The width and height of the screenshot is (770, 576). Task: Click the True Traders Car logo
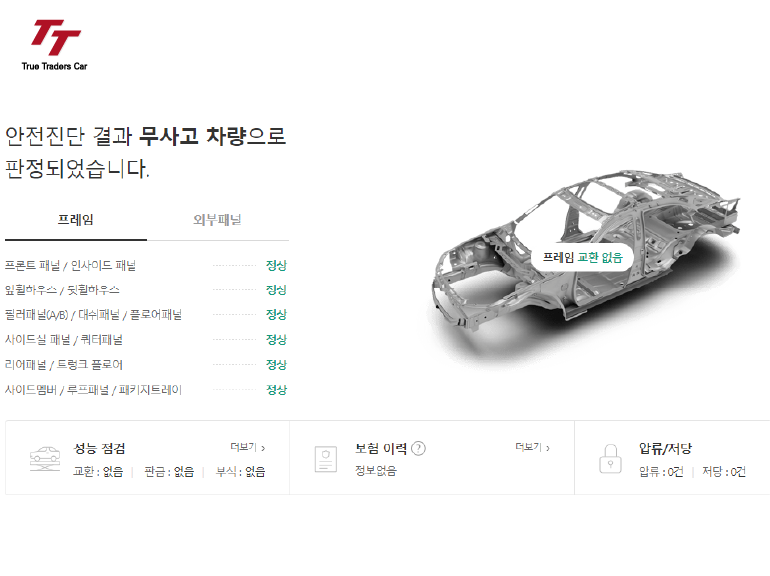pos(55,45)
